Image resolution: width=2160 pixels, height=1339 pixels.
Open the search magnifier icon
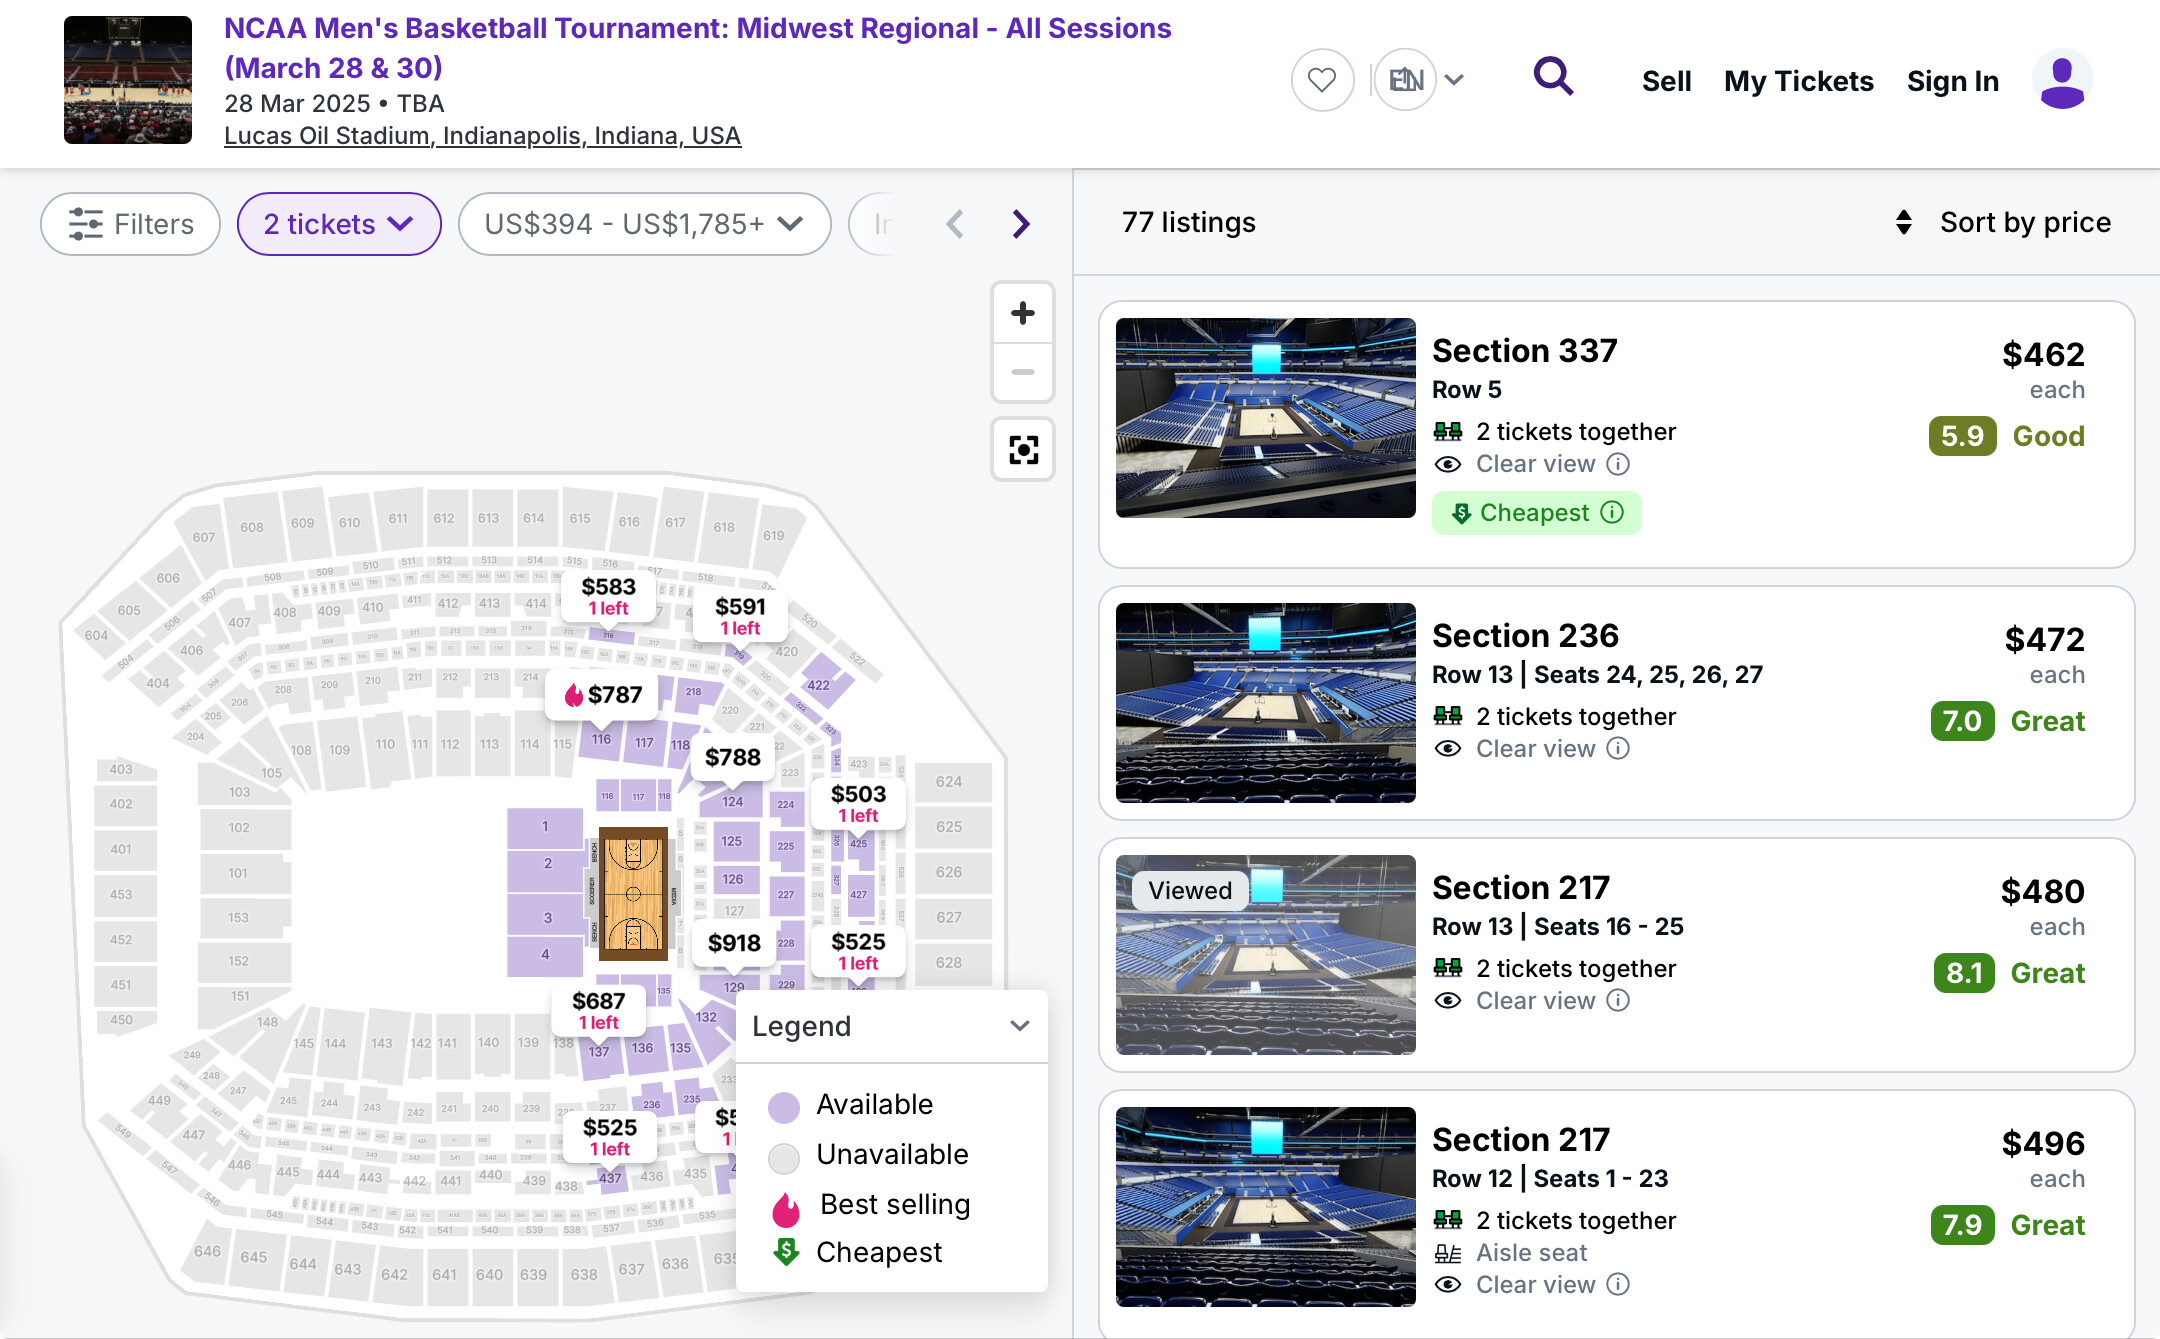1553,77
